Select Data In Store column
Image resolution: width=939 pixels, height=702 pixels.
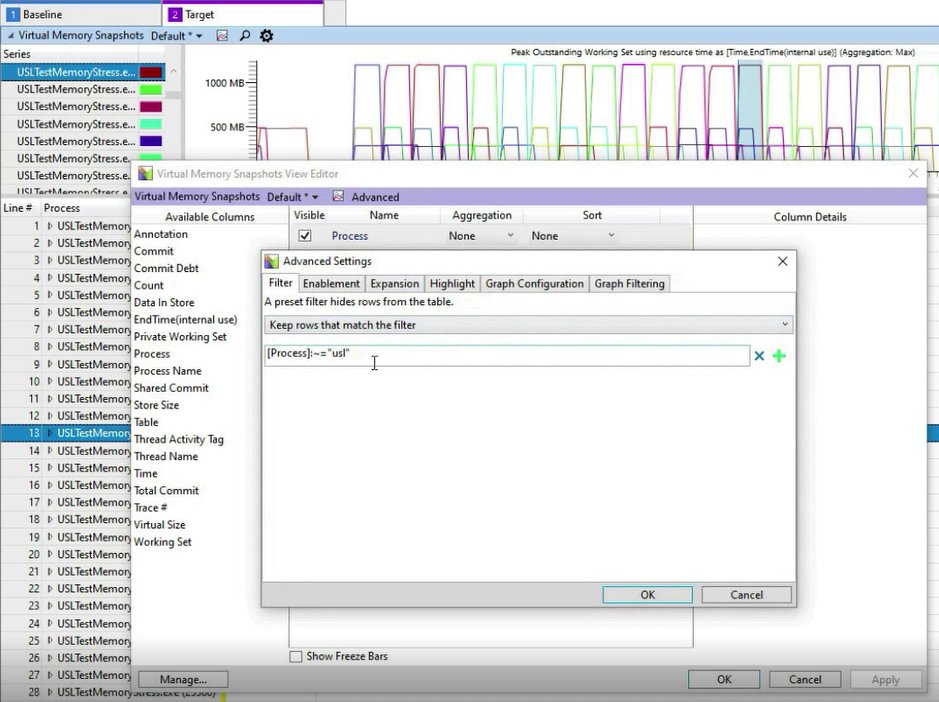(163, 302)
